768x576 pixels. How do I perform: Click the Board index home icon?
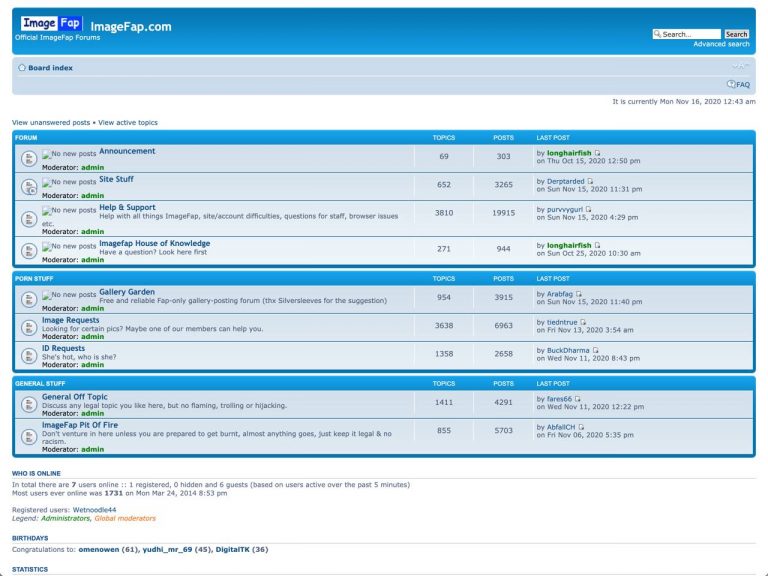22,68
